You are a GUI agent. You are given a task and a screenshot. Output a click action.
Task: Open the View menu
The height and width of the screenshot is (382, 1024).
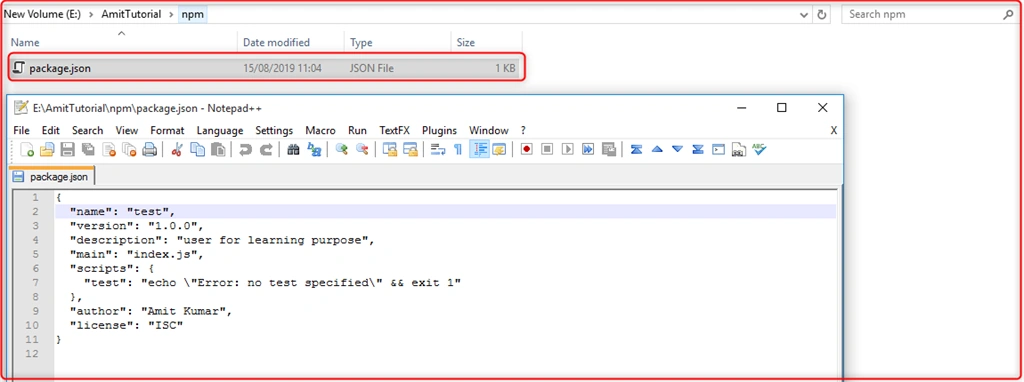[x=127, y=131]
